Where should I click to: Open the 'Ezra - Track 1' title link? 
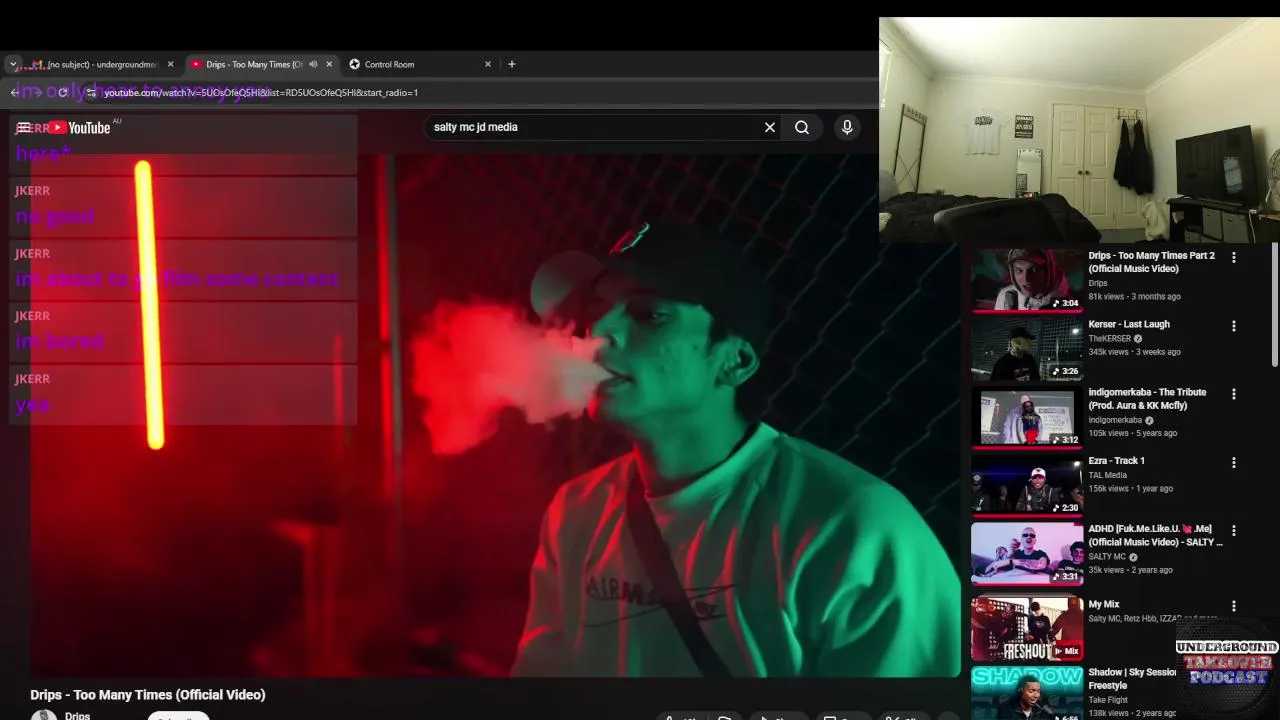tap(1117, 461)
